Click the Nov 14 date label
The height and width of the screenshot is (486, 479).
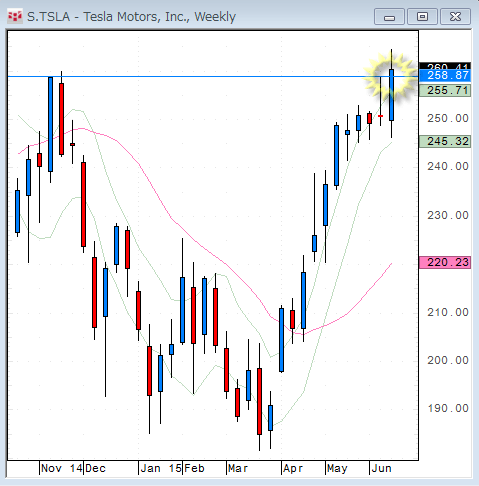click(x=62, y=468)
